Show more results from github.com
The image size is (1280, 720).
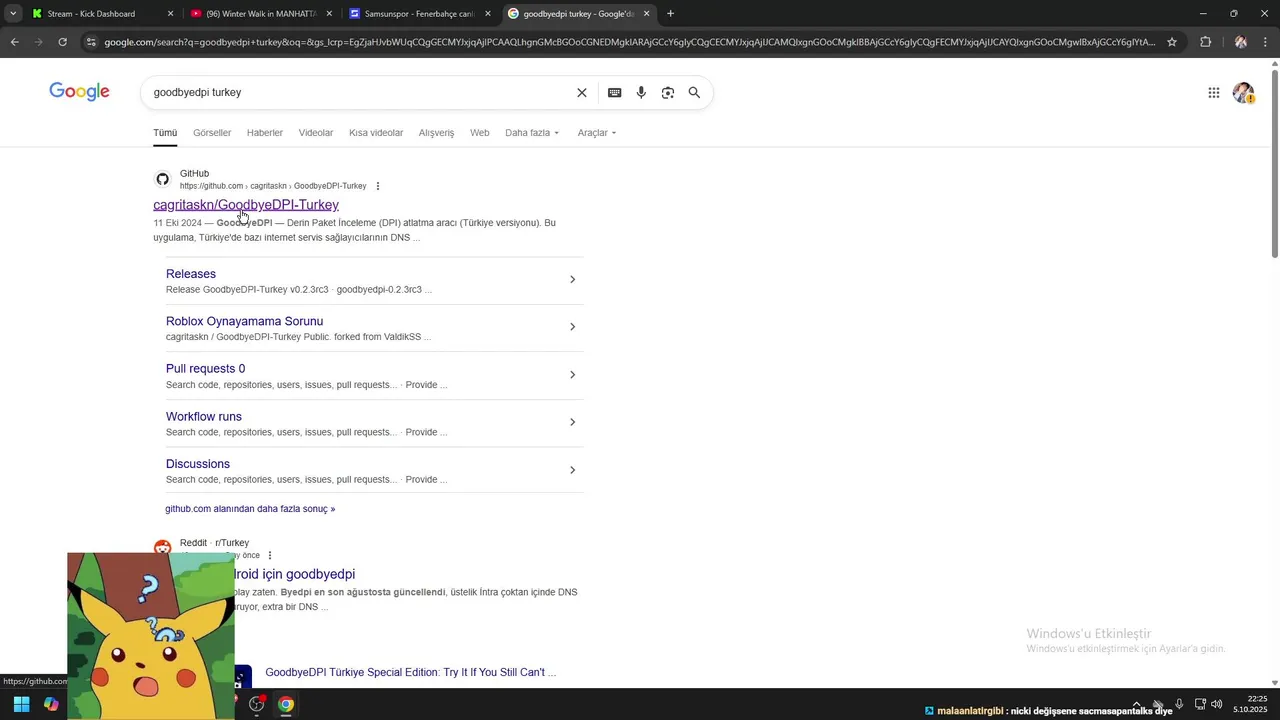[x=250, y=509]
